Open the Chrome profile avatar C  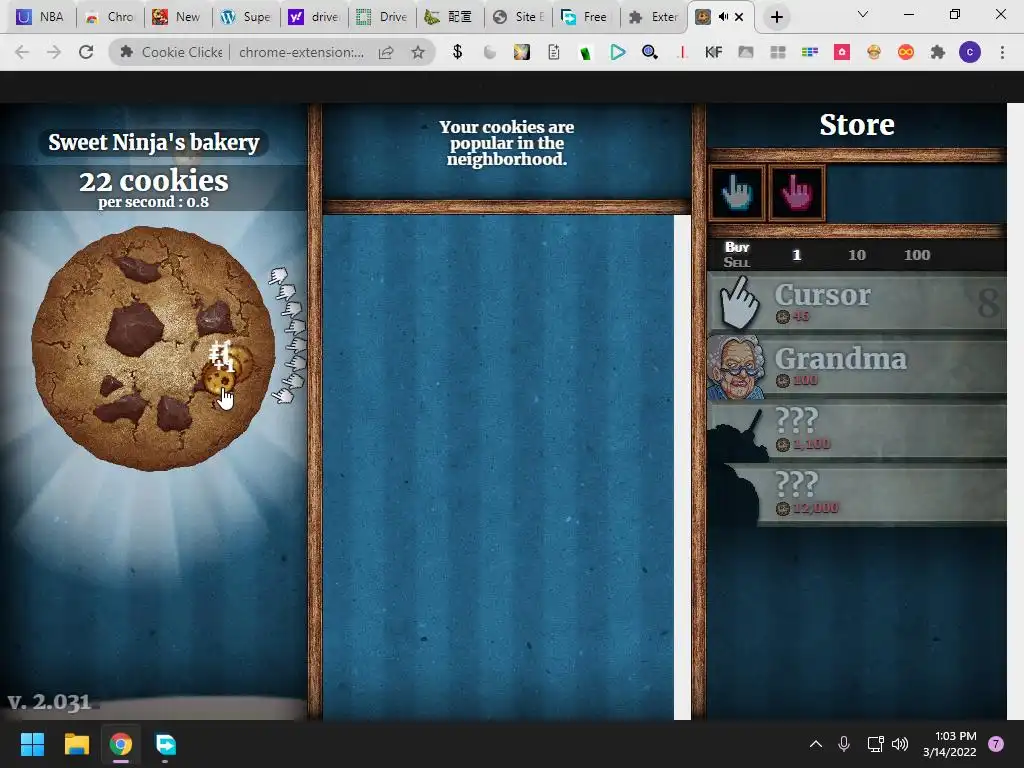click(x=970, y=52)
